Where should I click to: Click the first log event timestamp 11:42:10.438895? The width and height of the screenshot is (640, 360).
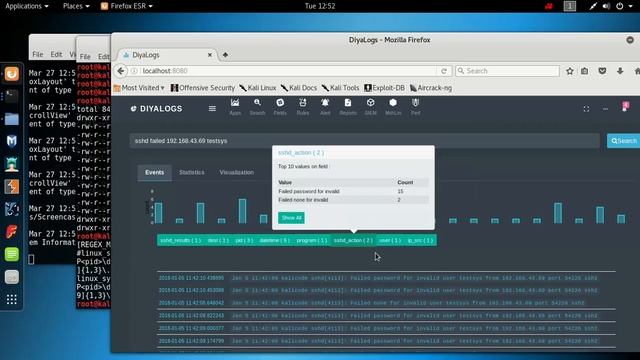[191, 278]
